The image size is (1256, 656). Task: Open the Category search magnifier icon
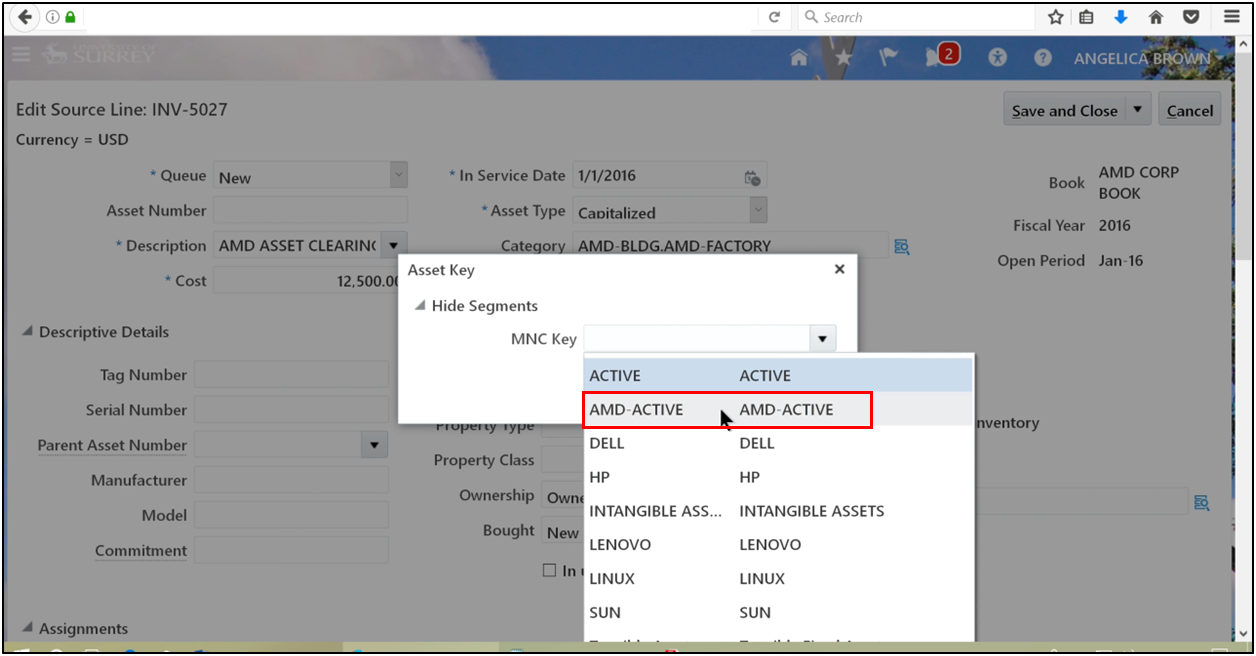[x=901, y=246]
